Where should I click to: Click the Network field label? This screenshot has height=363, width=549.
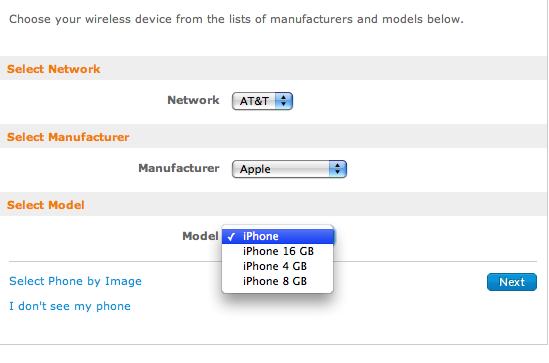(193, 100)
